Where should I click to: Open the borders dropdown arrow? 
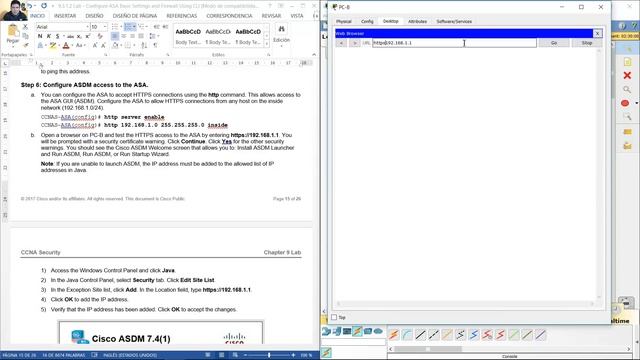pyautogui.click(x=134, y=46)
